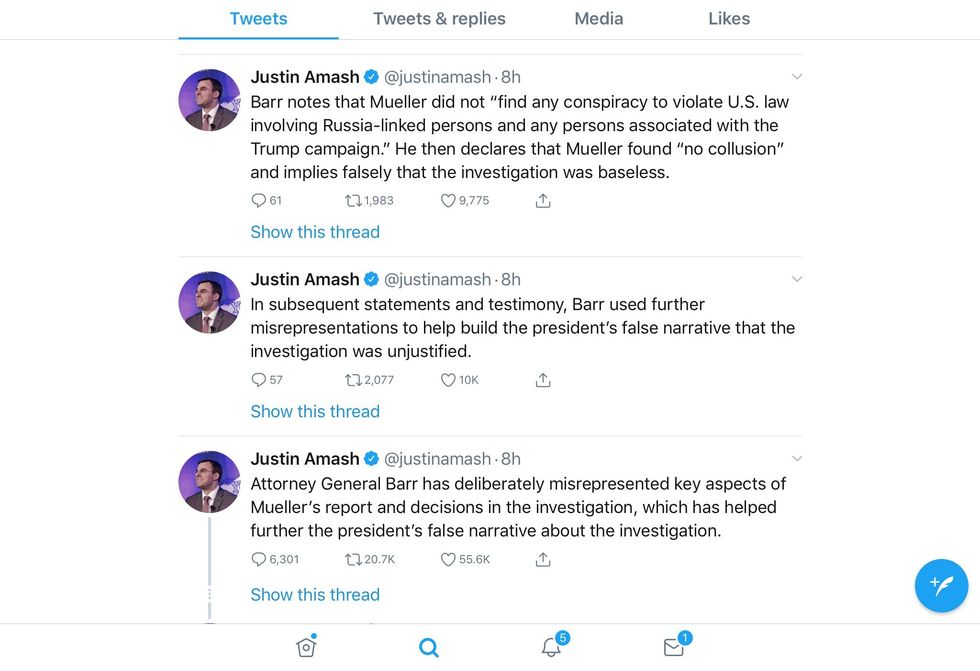Image resolution: width=980 pixels, height=671 pixels.
Task: Open the notifications bell icon
Action: pos(551,647)
